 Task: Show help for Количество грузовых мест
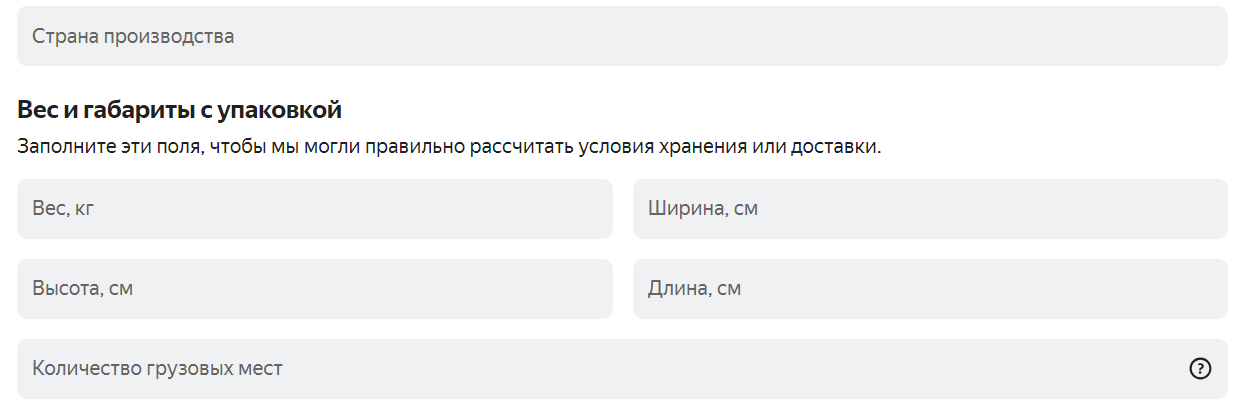tap(1199, 369)
